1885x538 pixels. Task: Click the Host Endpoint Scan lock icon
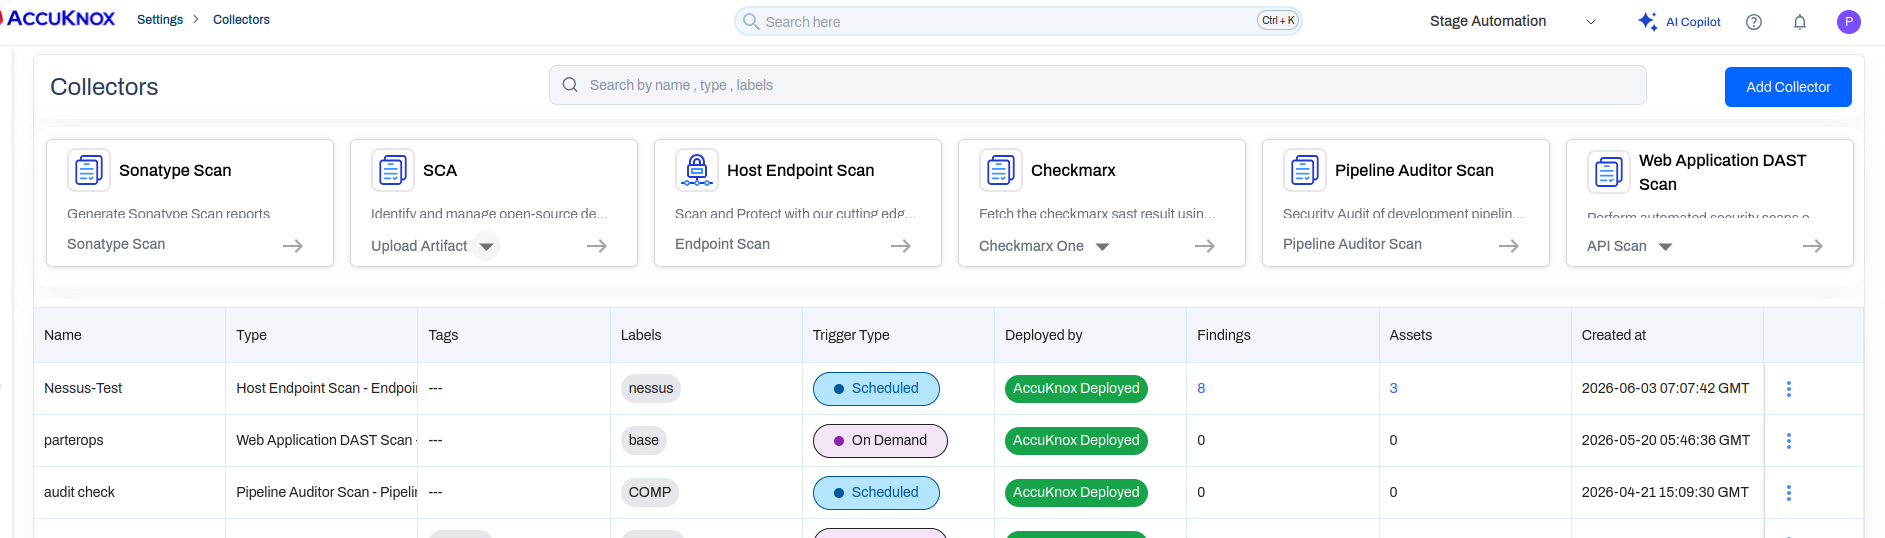point(697,170)
